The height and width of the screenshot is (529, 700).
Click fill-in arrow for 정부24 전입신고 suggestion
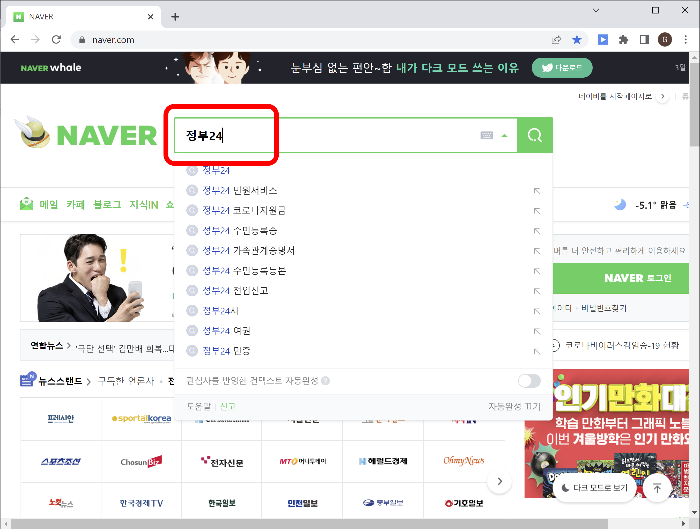[537, 291]
